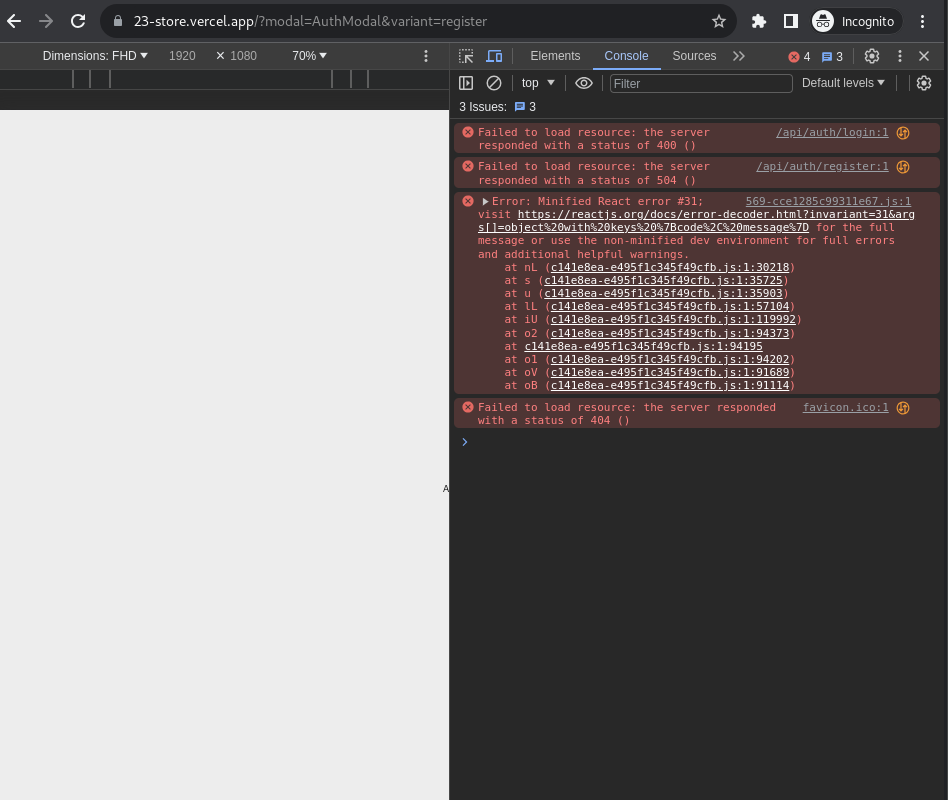The width and height of the screenshot is (948, 800).
Task: Open DevTools settings gear
Action: click(871, 56)
